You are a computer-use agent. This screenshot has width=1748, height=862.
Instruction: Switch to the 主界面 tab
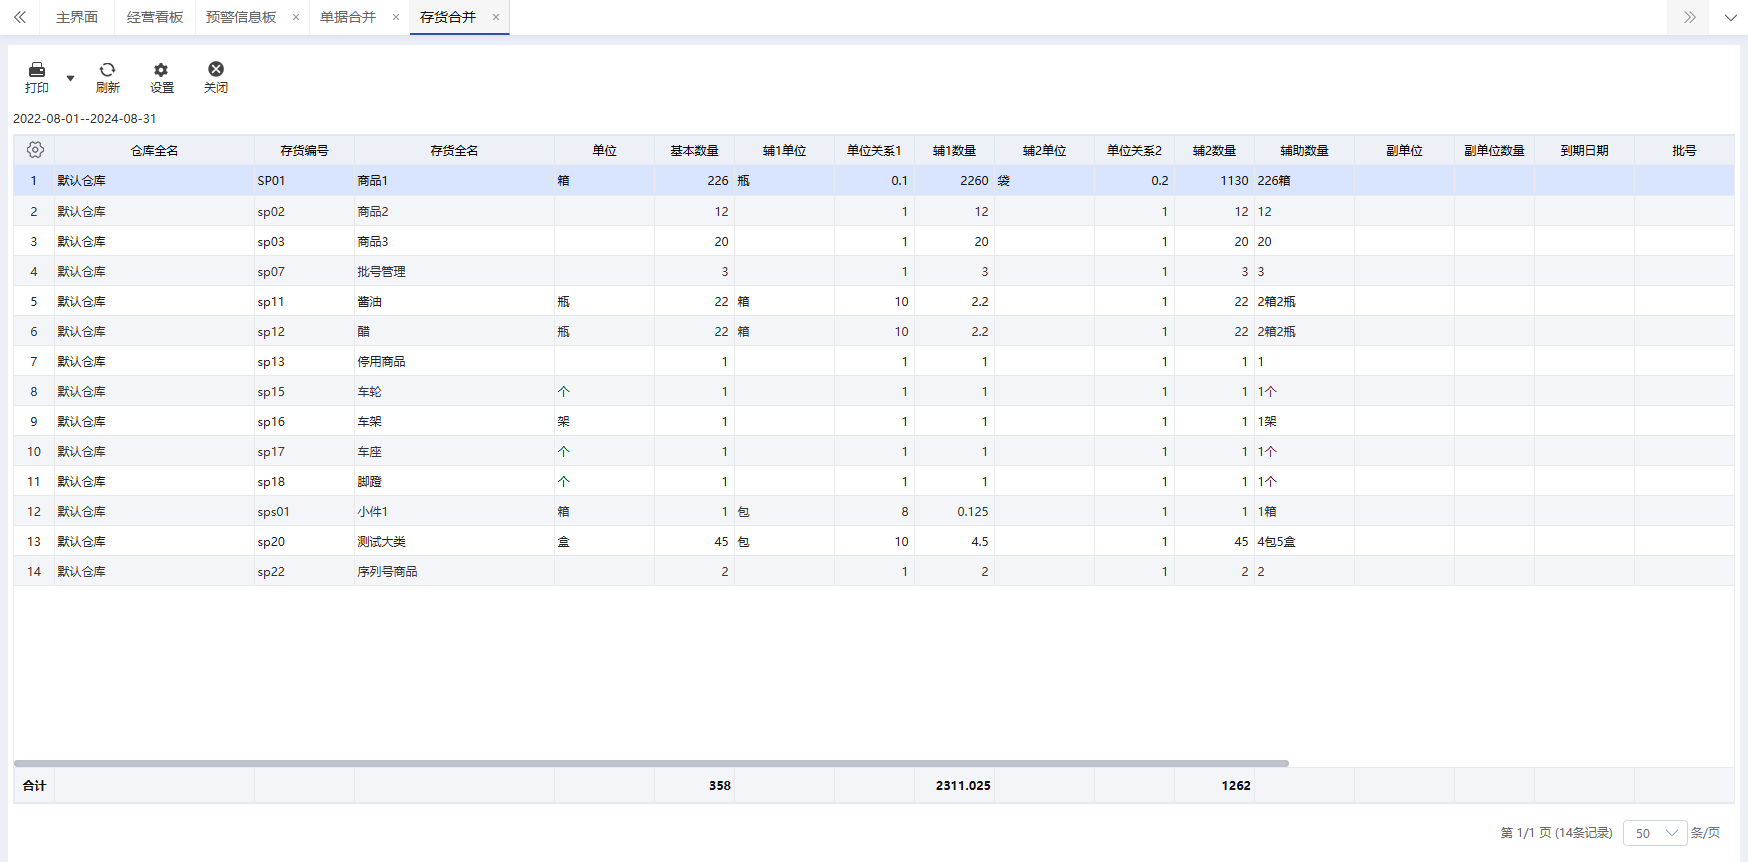77,17
